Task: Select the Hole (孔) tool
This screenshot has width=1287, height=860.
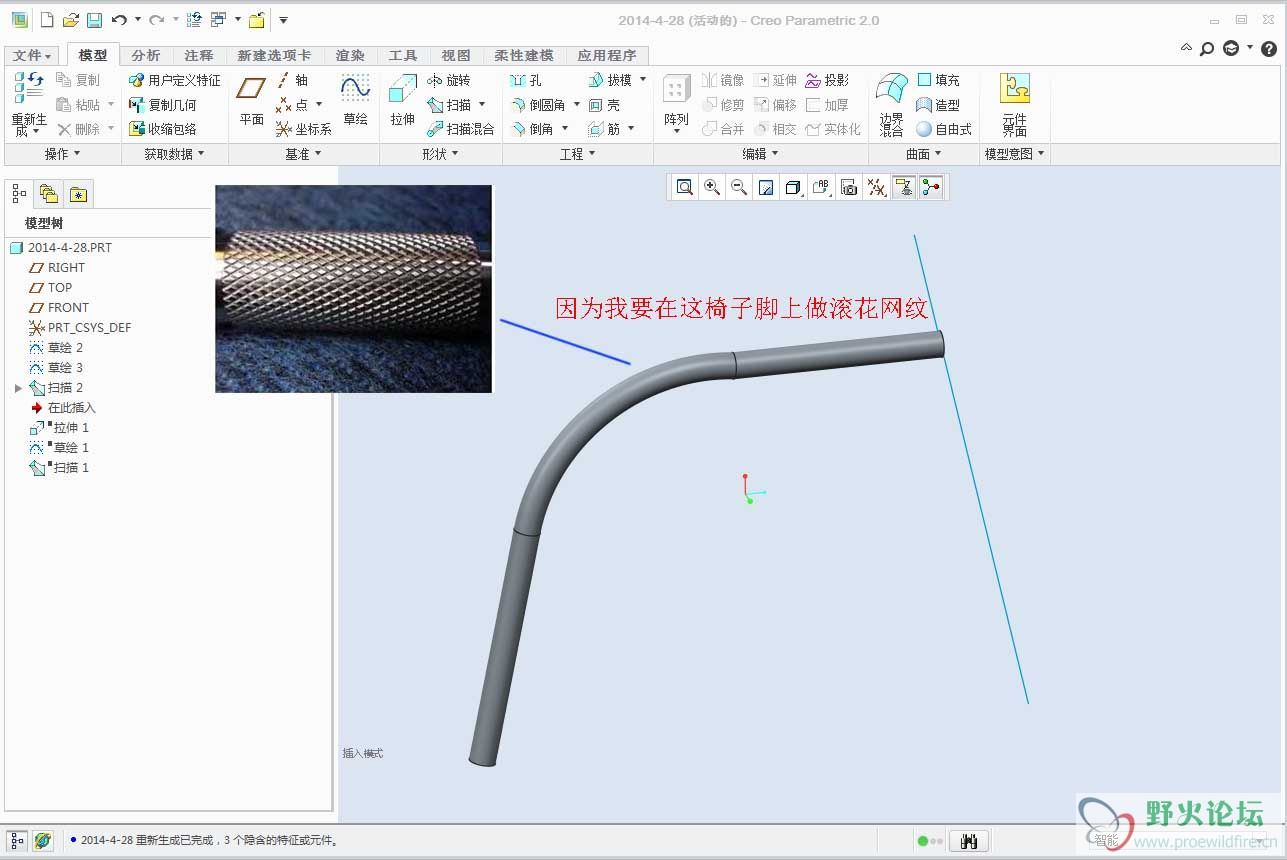Action: [x=526, y=80]
